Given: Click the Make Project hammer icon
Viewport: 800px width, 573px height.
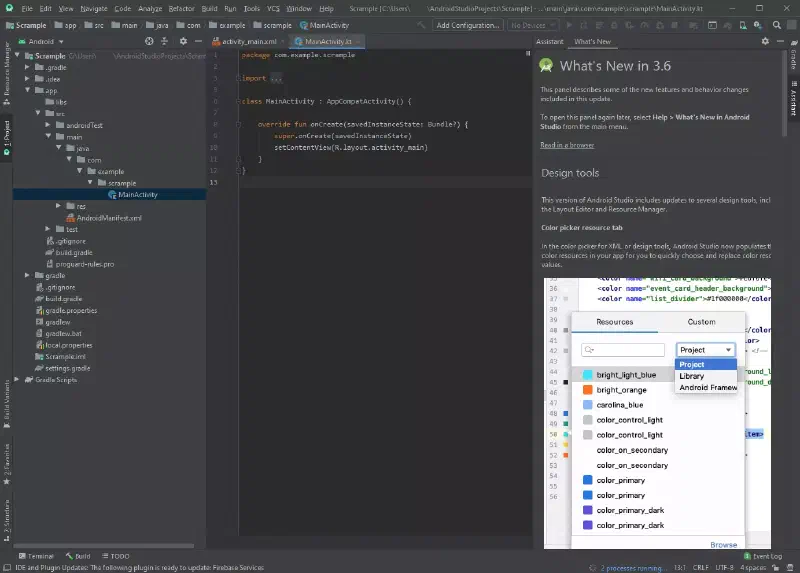Looking at the screenshot, I should (x=420, y=25).
